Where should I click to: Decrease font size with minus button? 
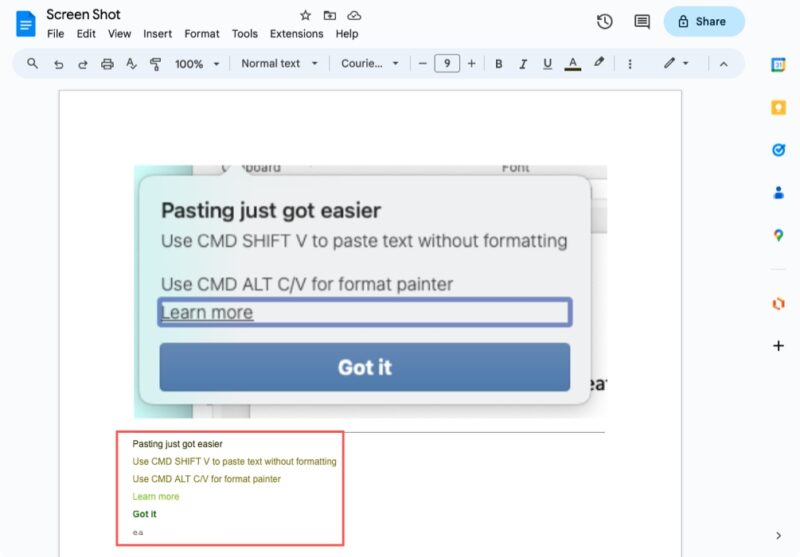[422, 64]
